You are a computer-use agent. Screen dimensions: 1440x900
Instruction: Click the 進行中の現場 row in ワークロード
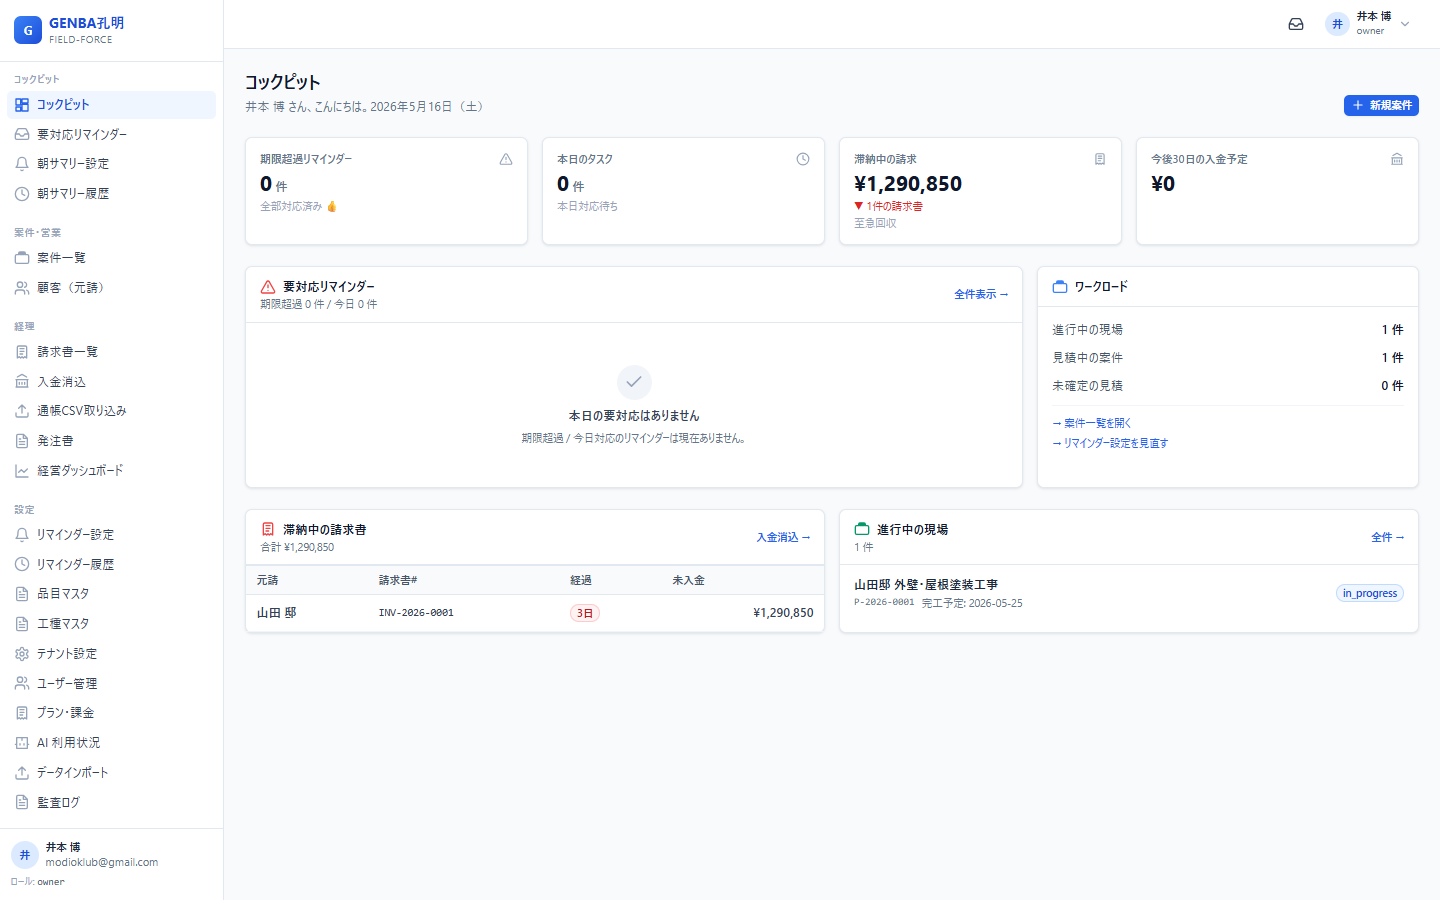[1228, 330]
